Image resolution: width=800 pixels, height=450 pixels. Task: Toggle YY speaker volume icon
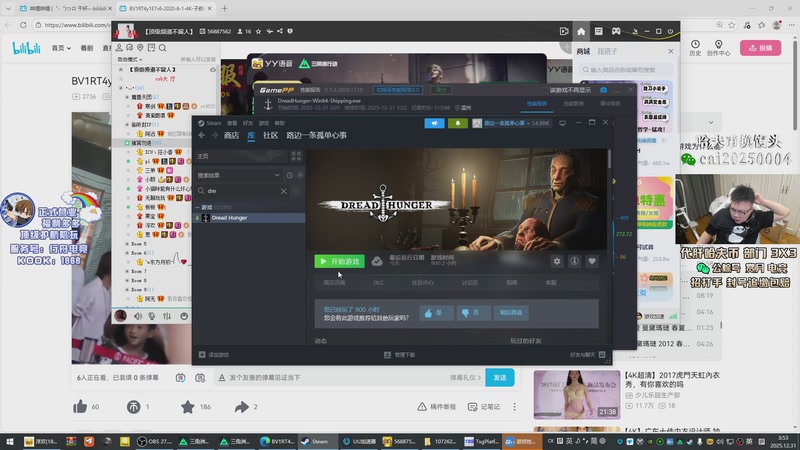[138, 316]
